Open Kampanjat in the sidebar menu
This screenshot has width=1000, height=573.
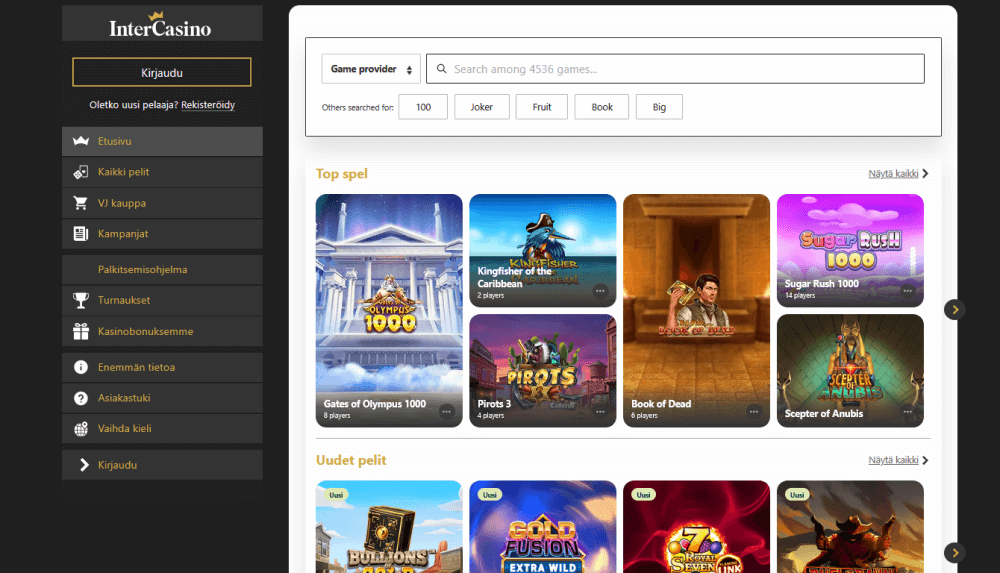coord(124,234)
